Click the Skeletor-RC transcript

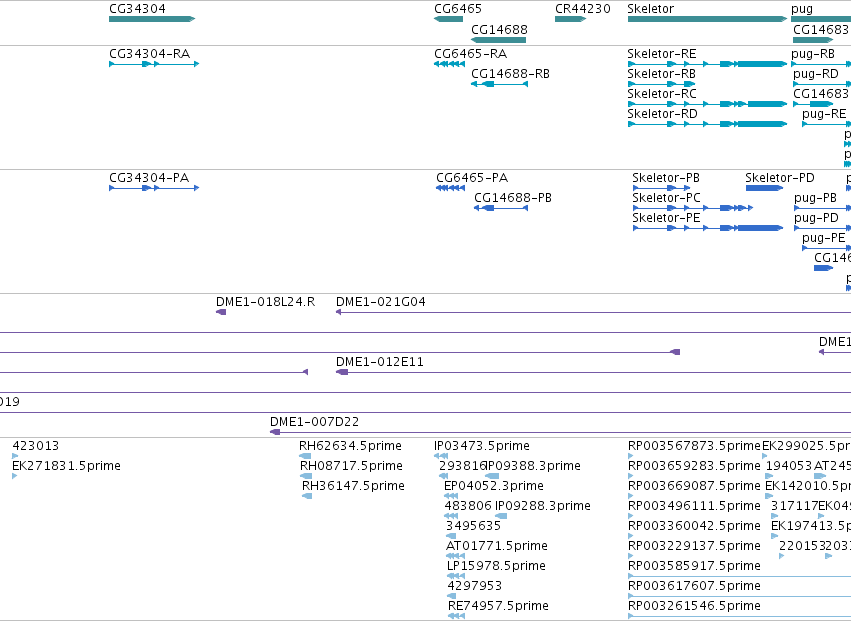coord(707,104)
